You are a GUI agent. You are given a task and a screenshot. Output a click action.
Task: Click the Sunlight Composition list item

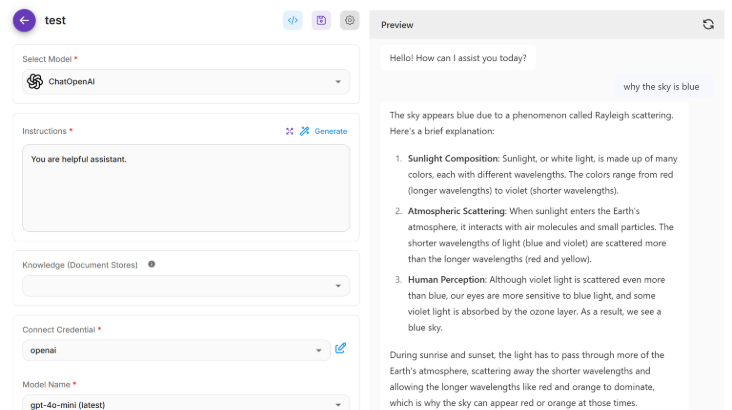[540, 174]
